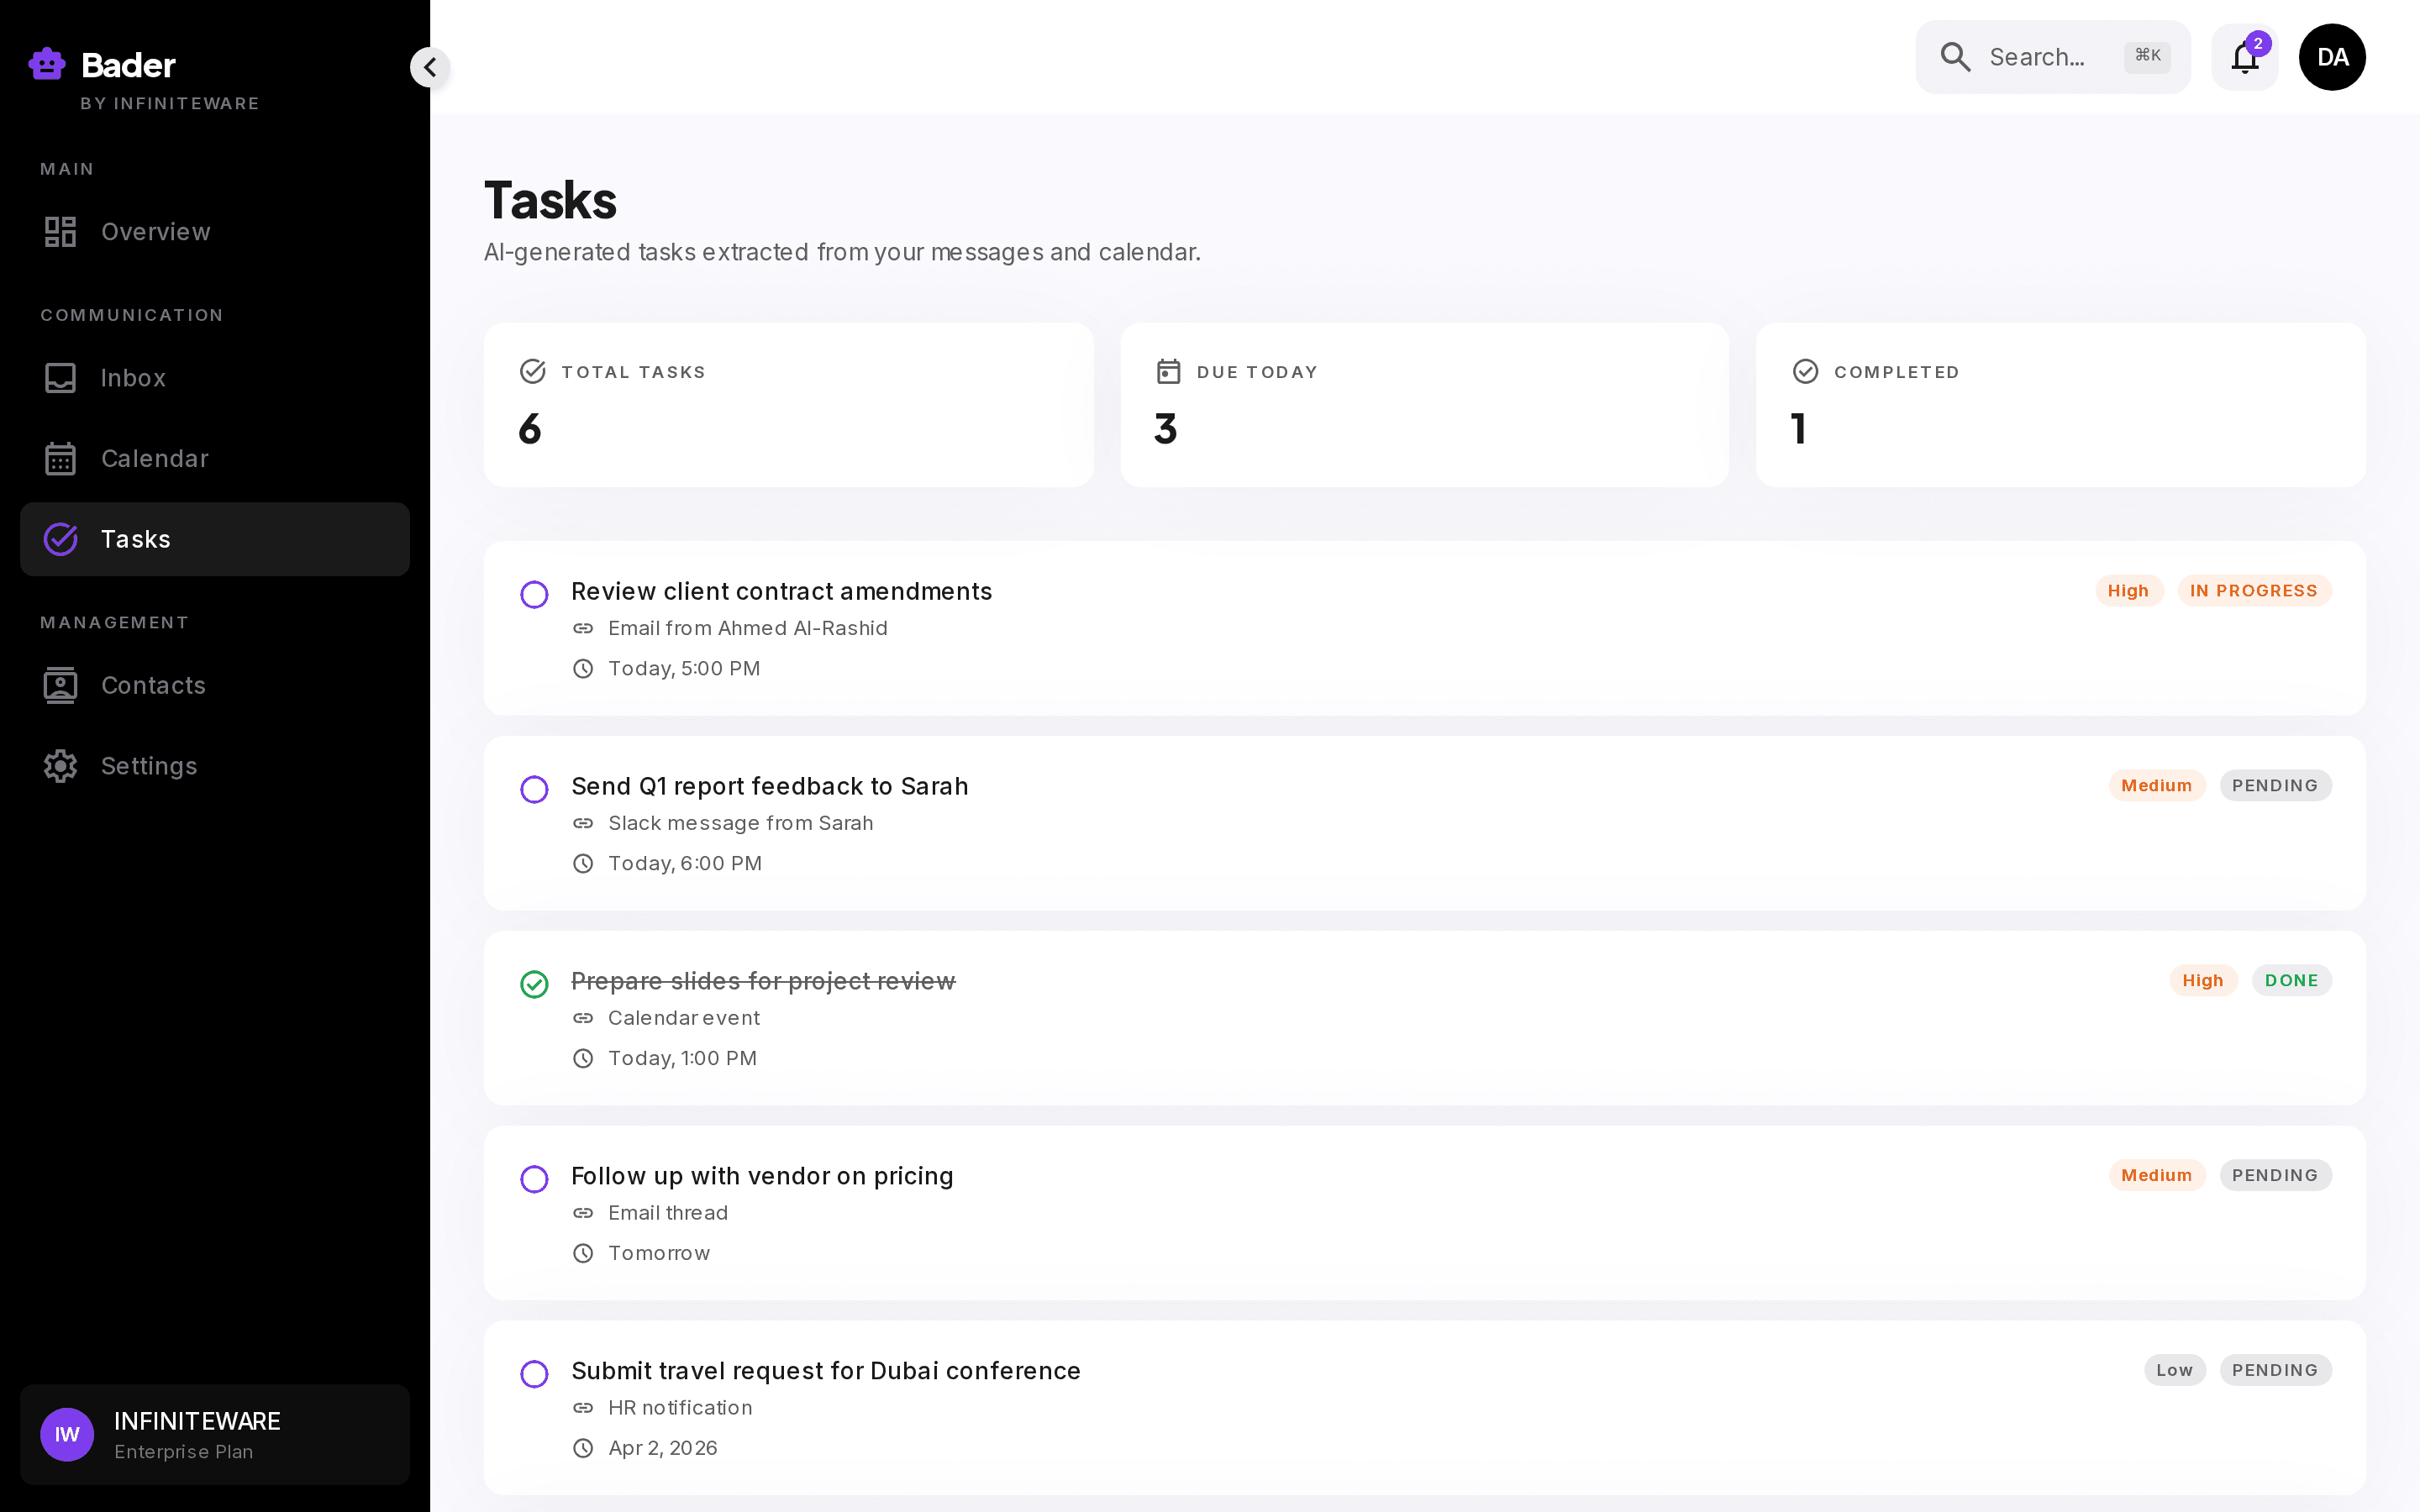Click the link icon beside Email thread

[583, 1214]
